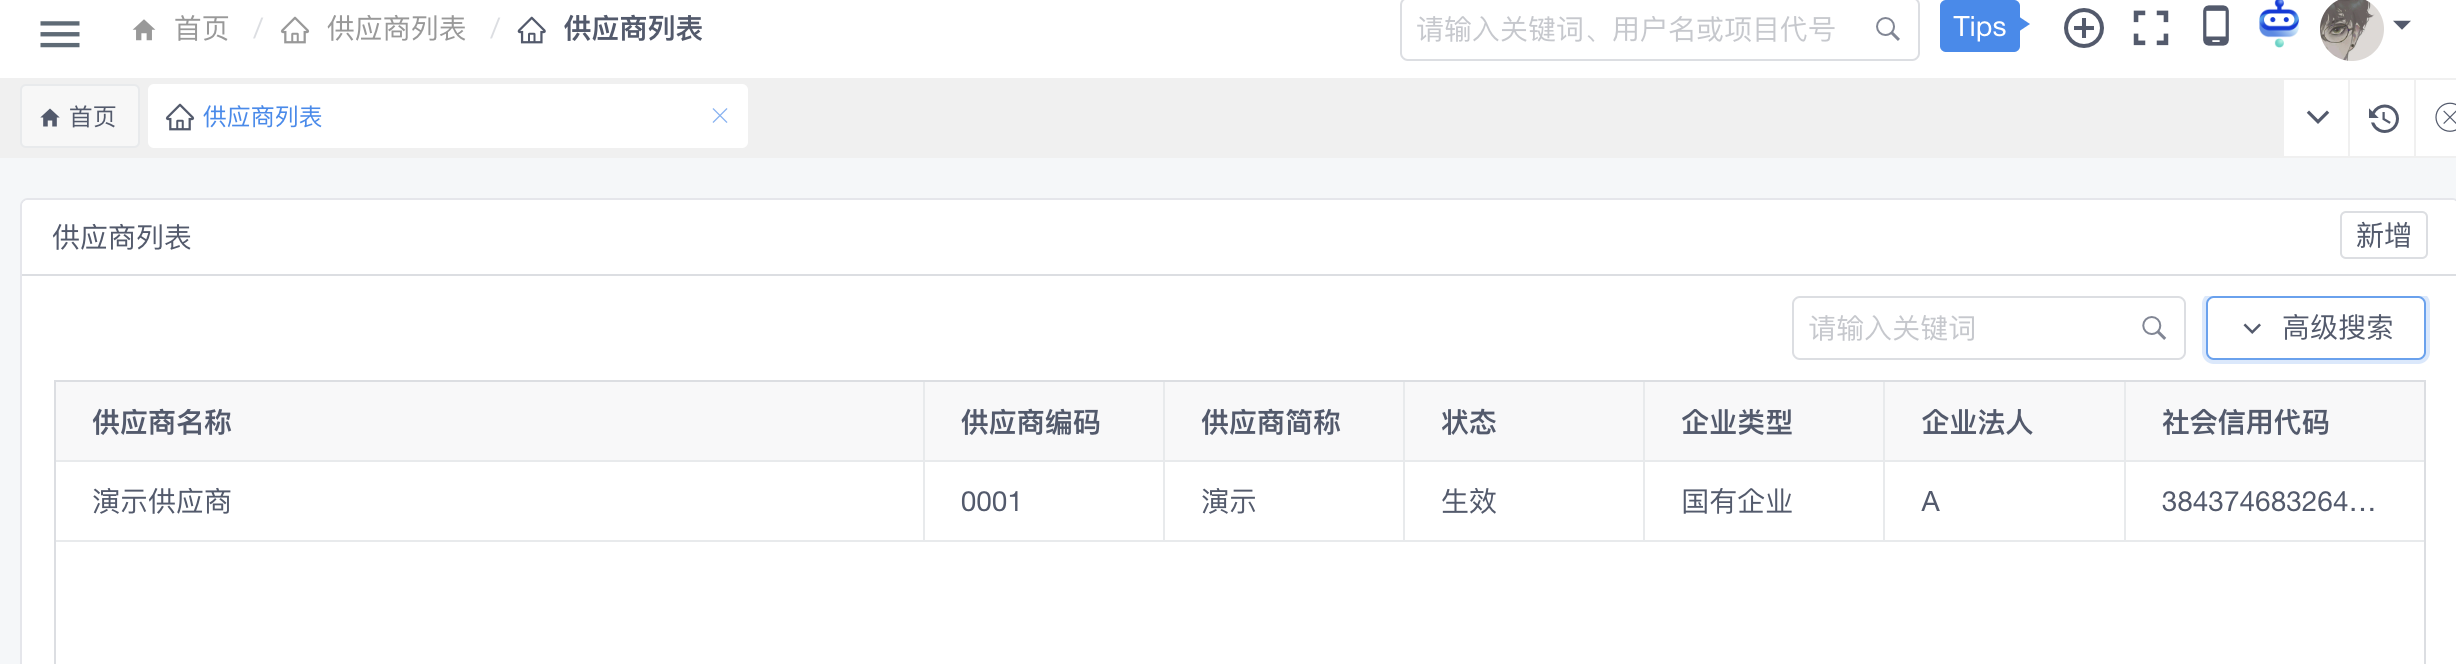Toggle fullscreen mode icon
The height and width of the screenshot is (664, 2456).
tap(2150, 28)
